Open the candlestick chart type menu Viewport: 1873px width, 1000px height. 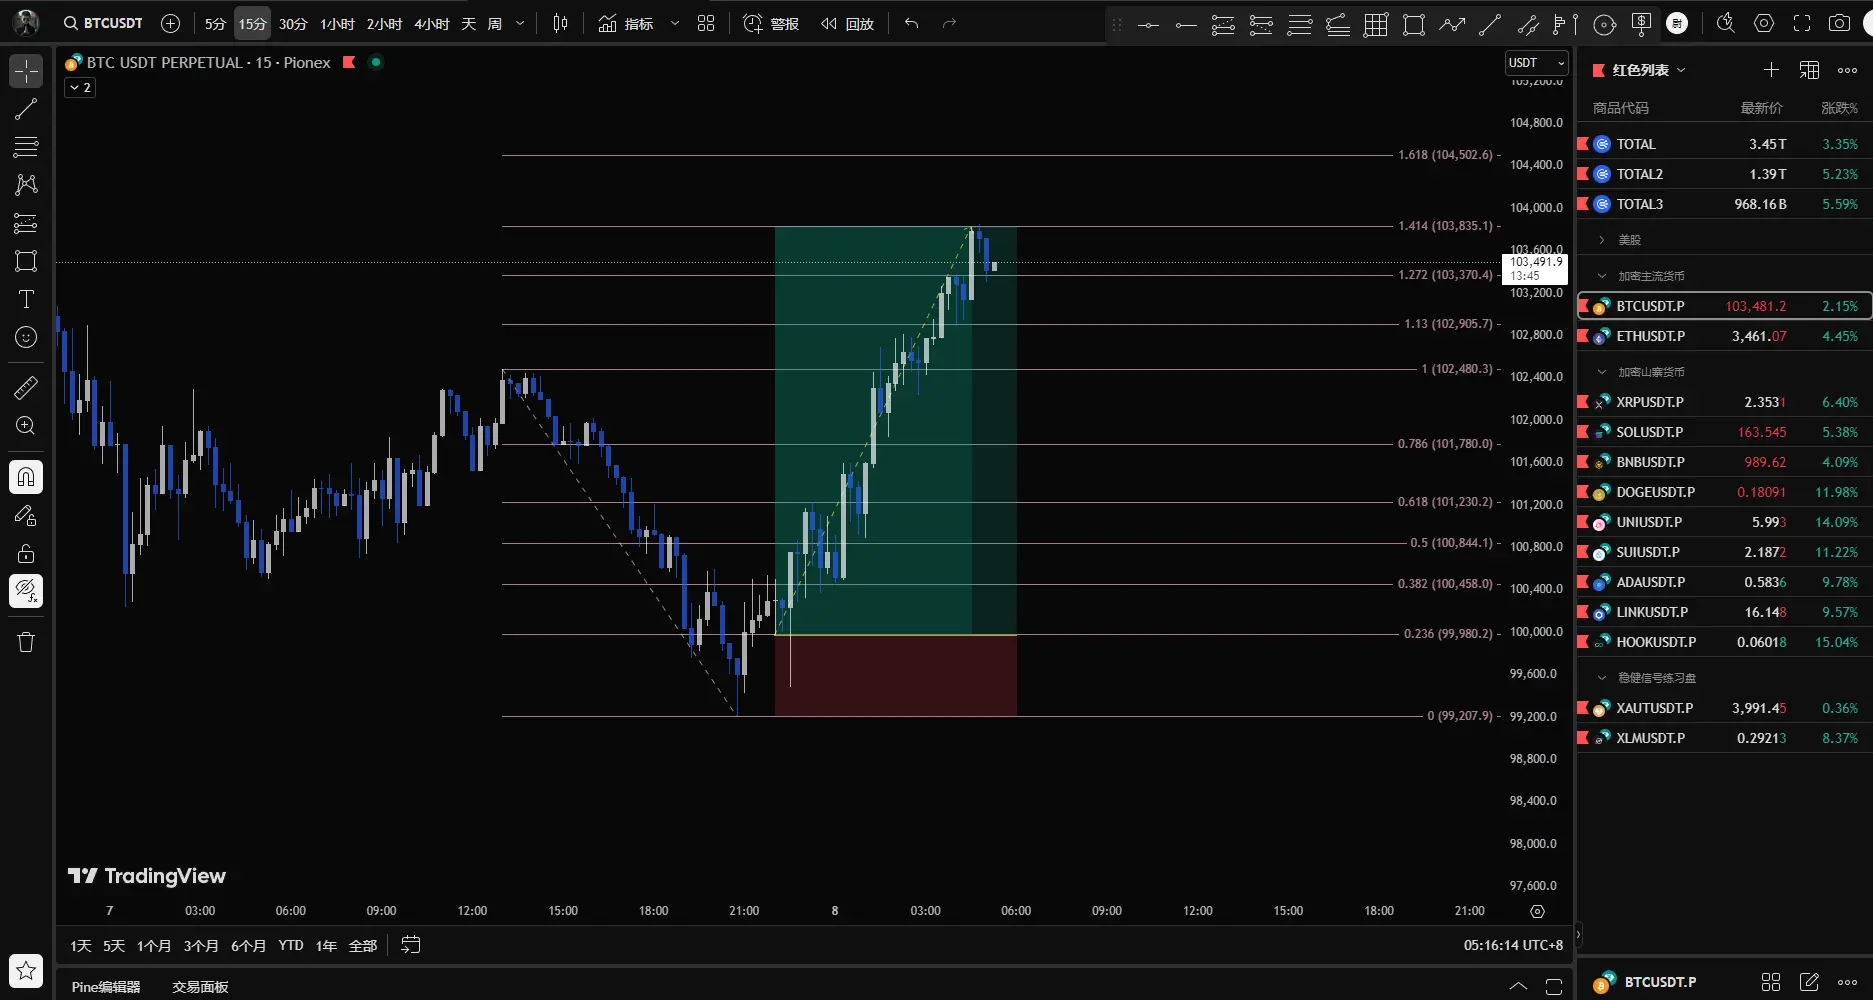[x=560, y=23]
